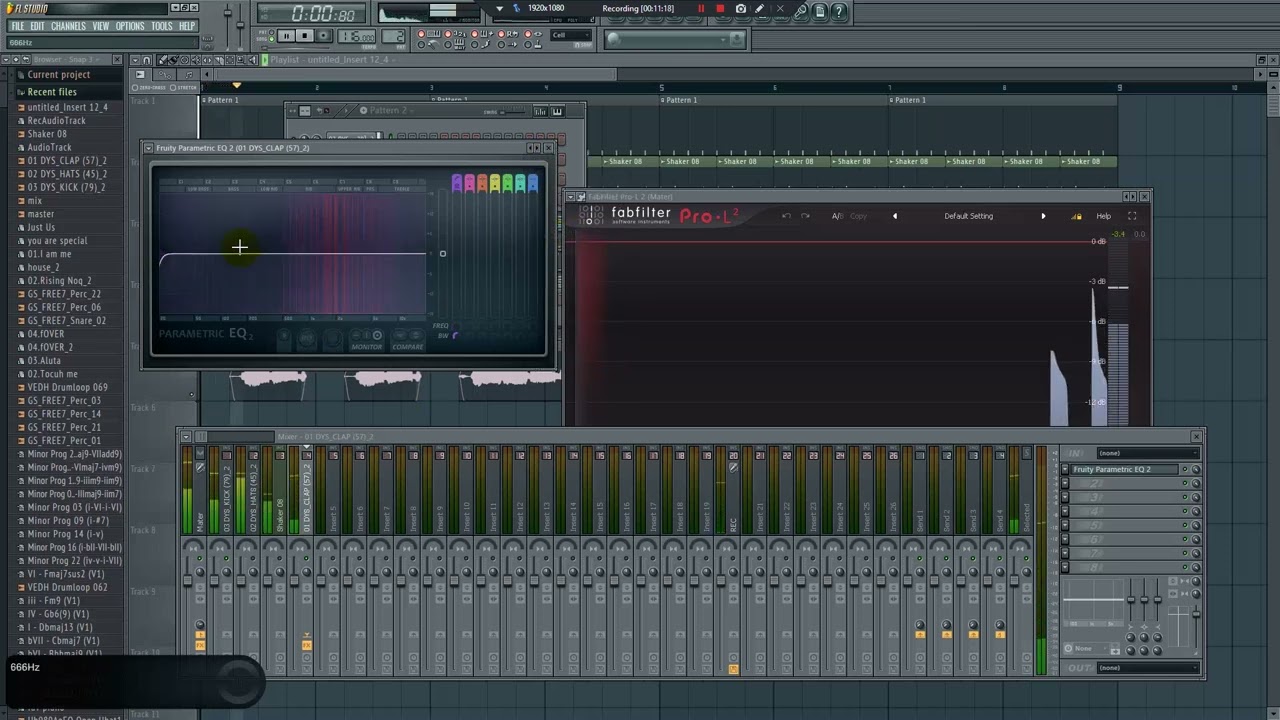Viewport: 1280px width, 720px height.
Task: Toggle the mute light on the Send 1 mixer track
Action: pos(920,558)
